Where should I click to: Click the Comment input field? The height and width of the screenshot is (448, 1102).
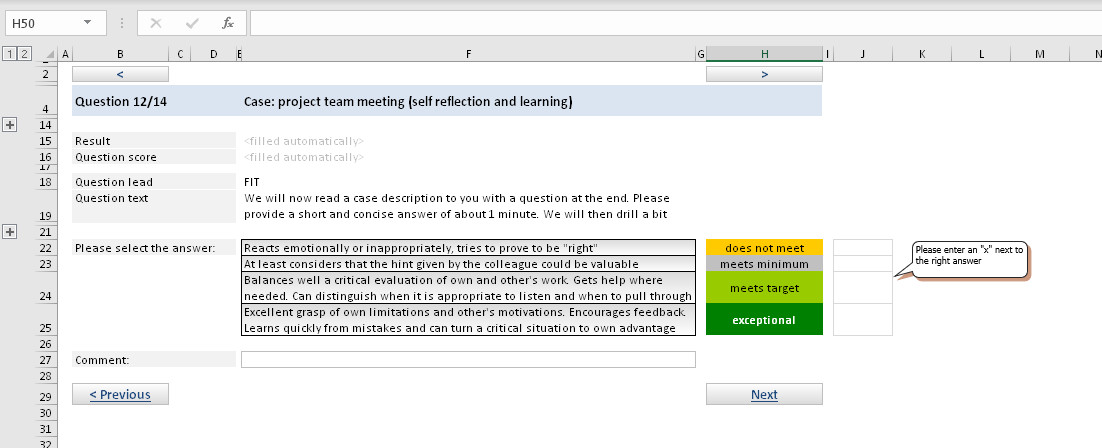click(468, 359)
